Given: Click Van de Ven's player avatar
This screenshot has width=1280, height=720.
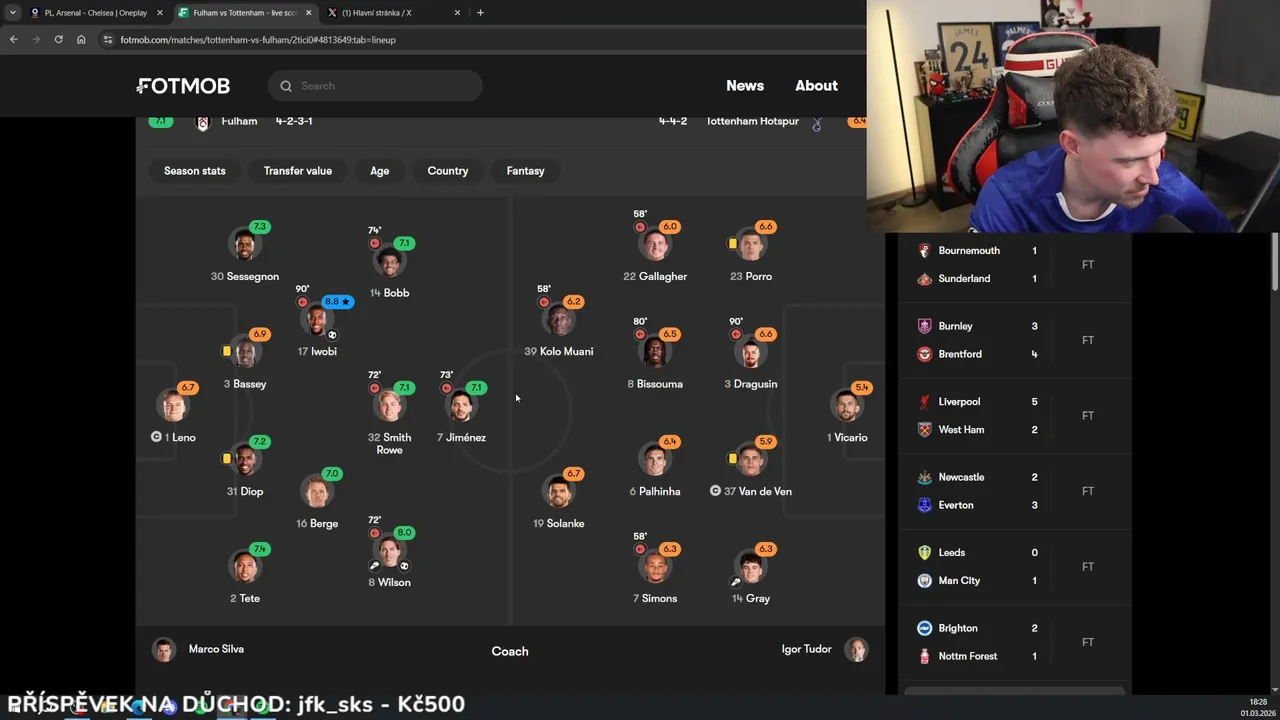Looking at the screenshot, I should 751,460.
